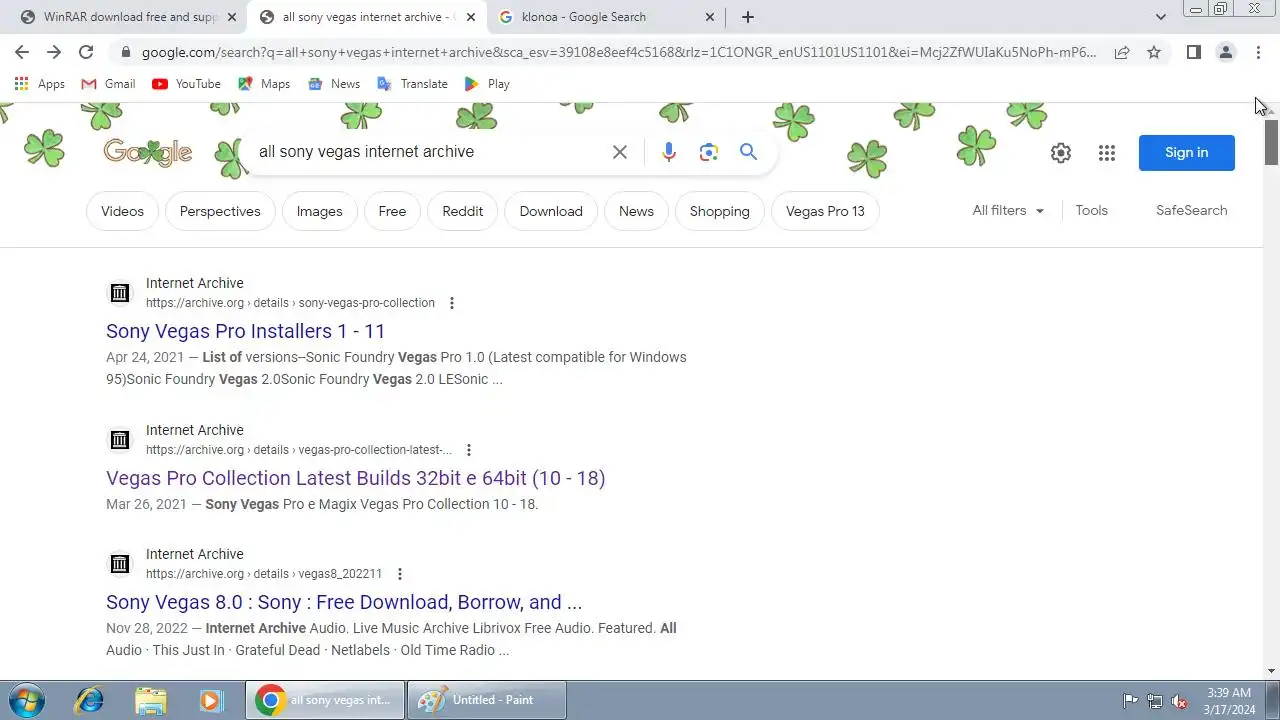This screenshot has height=720, width=1280.
Task: Open Maps bookmark
Action: coord(264,84)
